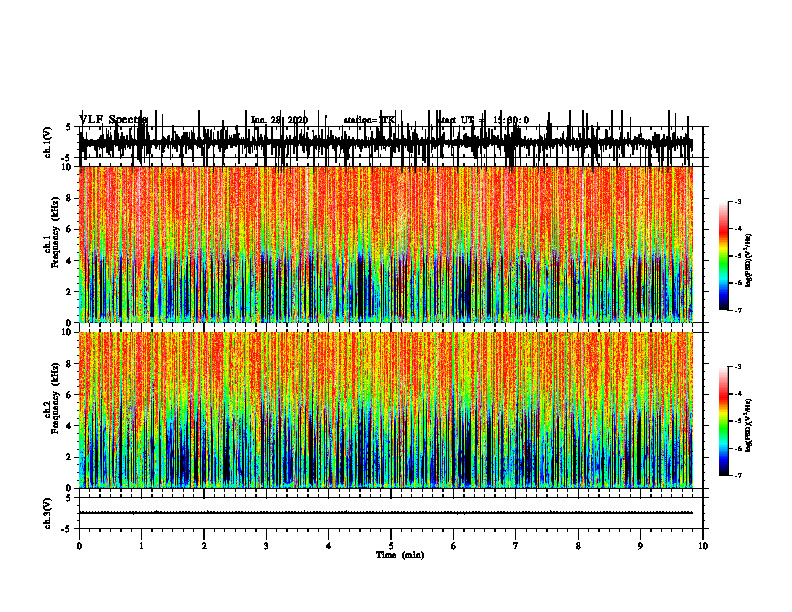
Task: Select the date label reading 28 2020
Action: 291,120
